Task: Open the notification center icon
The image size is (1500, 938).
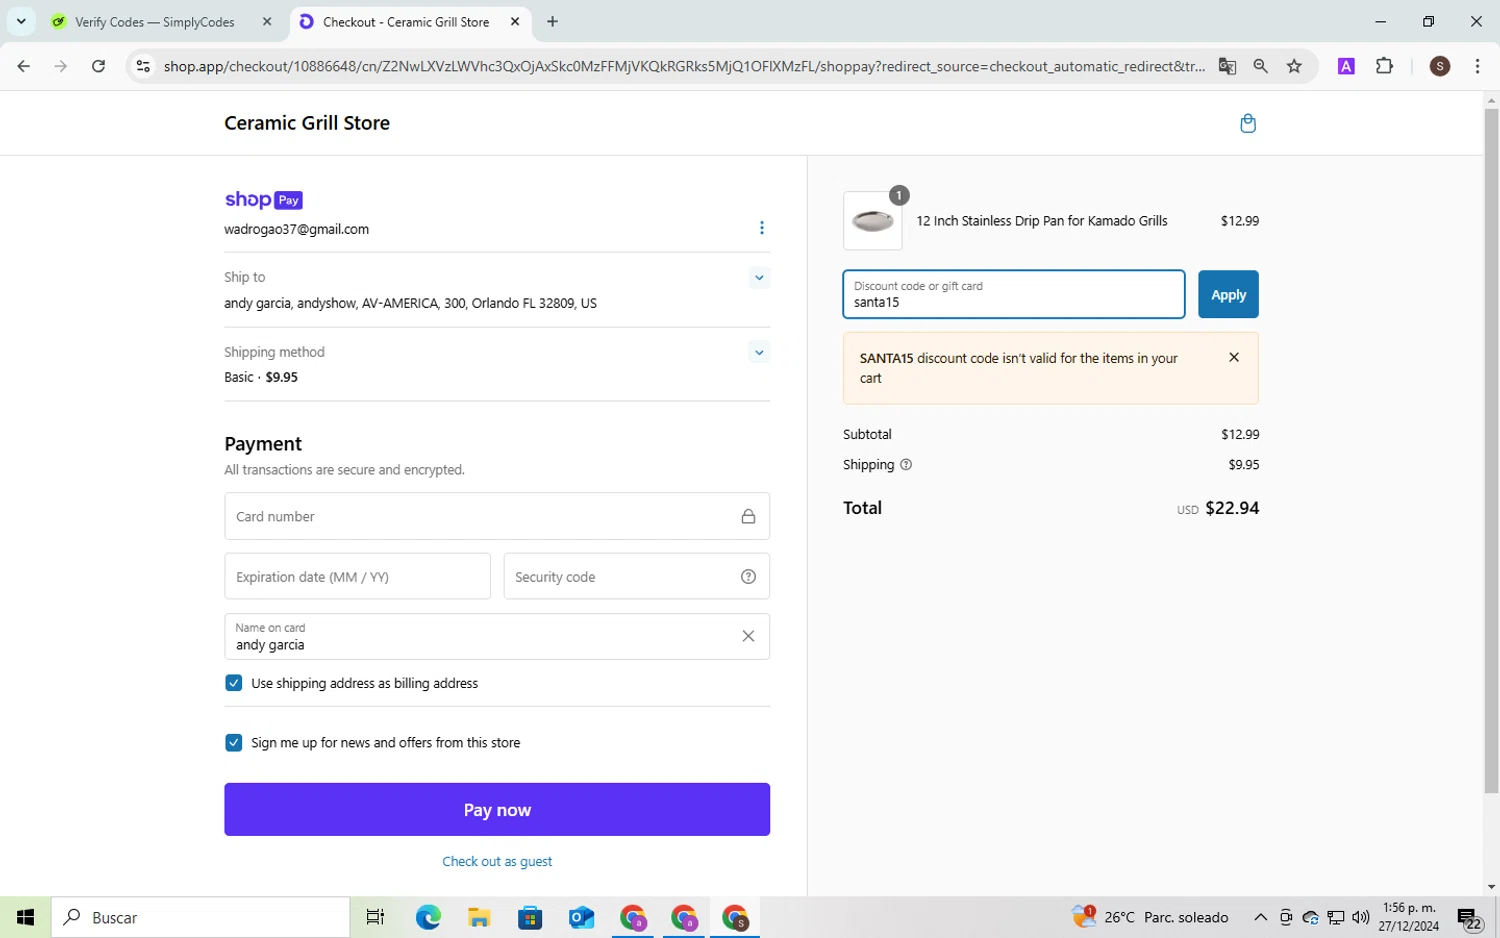Action: (1468, 918)
